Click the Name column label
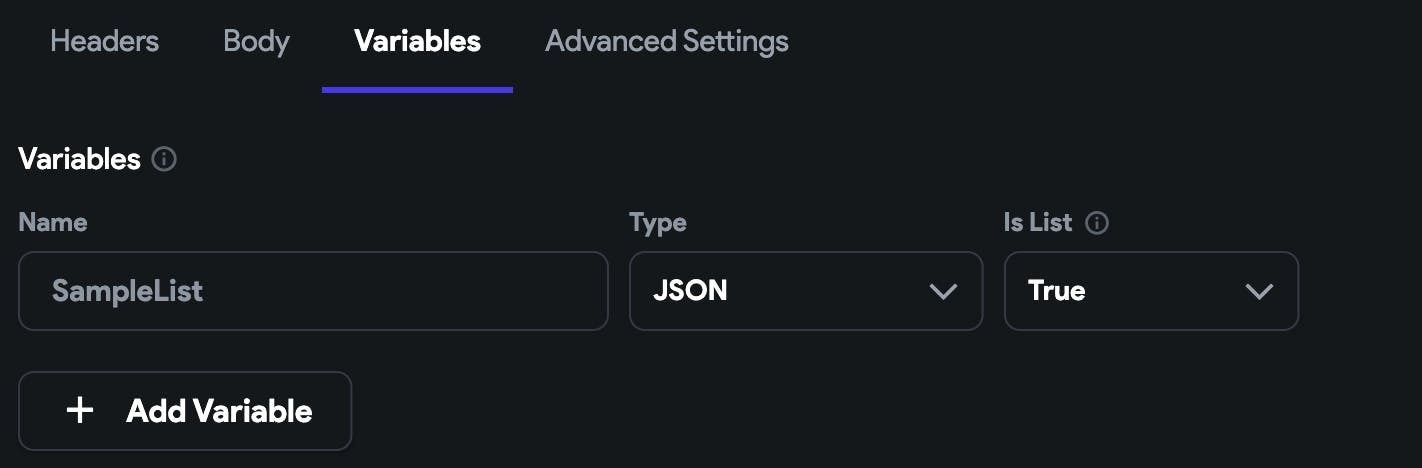The image size is (1422, 468). pyautogui.click(x=52, y=222)
